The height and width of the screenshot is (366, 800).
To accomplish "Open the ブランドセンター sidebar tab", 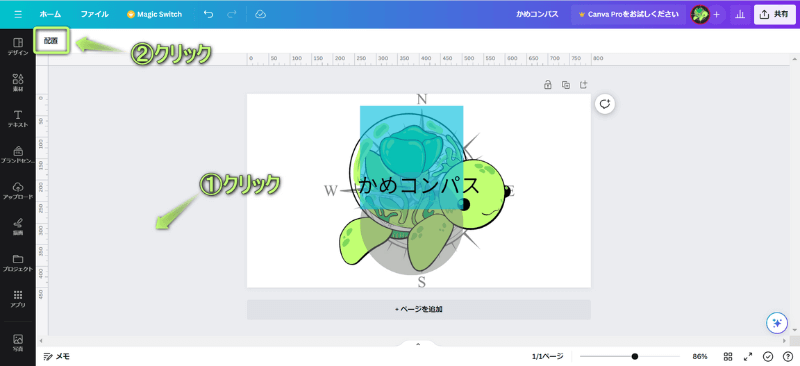I will (18, 155).
